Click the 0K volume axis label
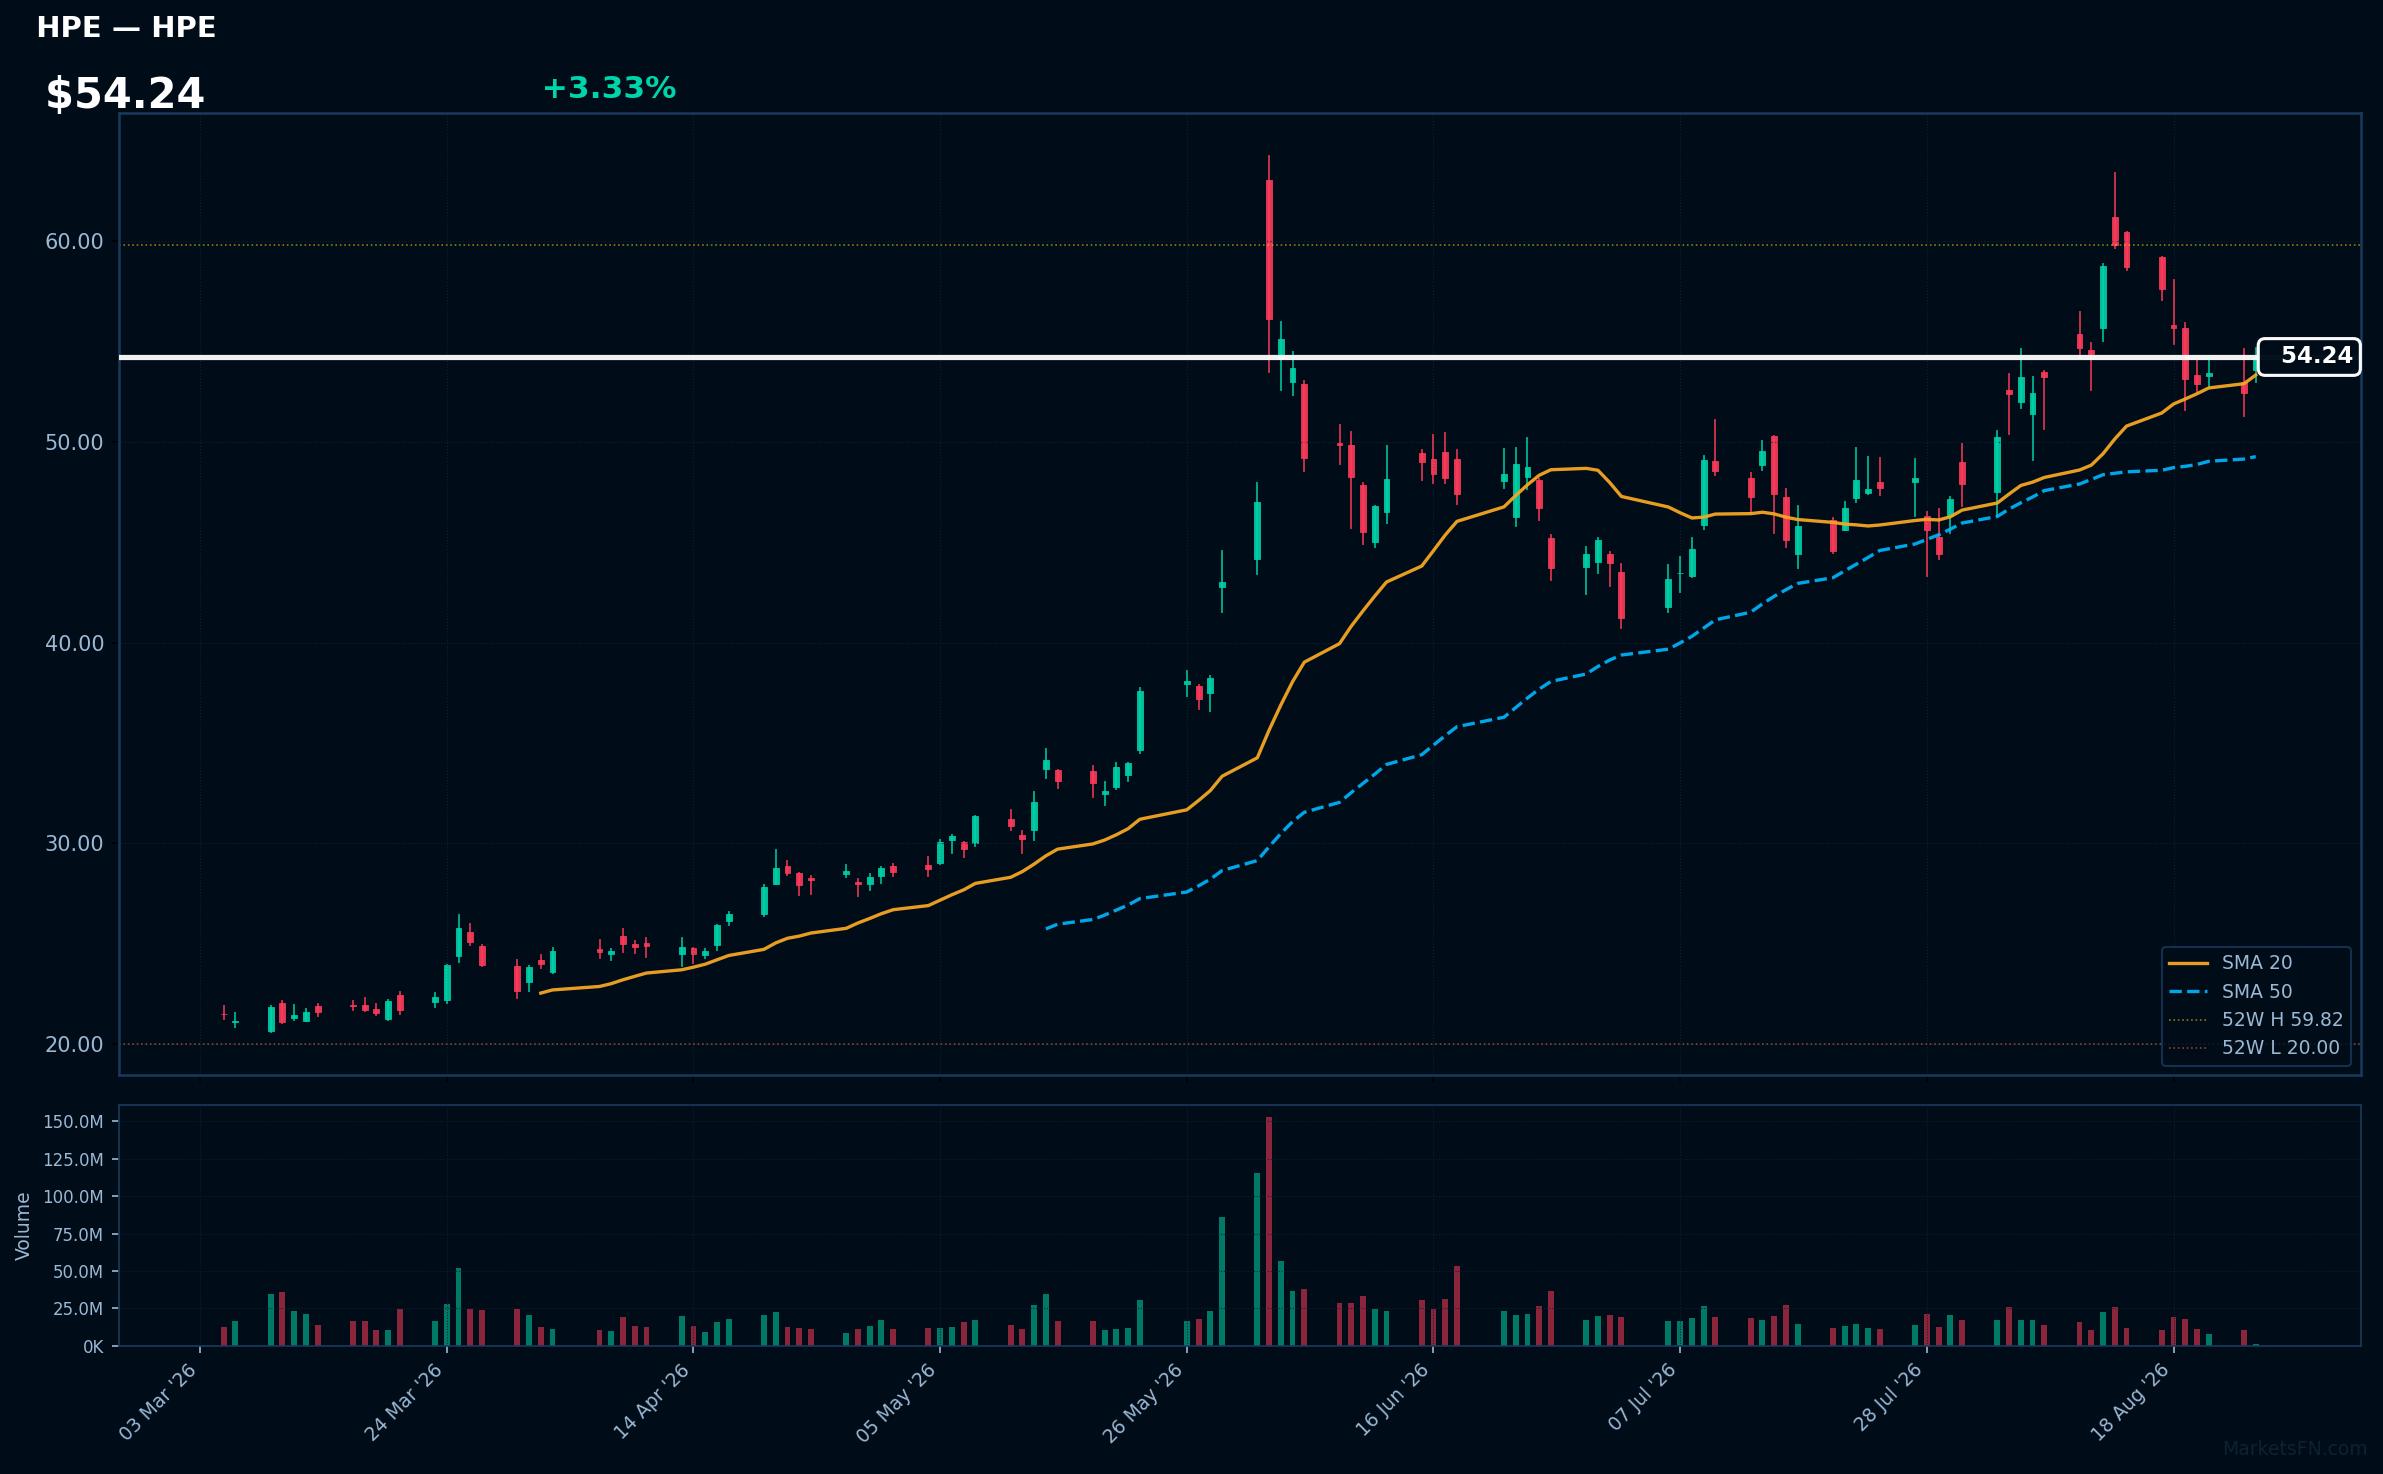The image size is (2383, 1474). coord(93,1347)
